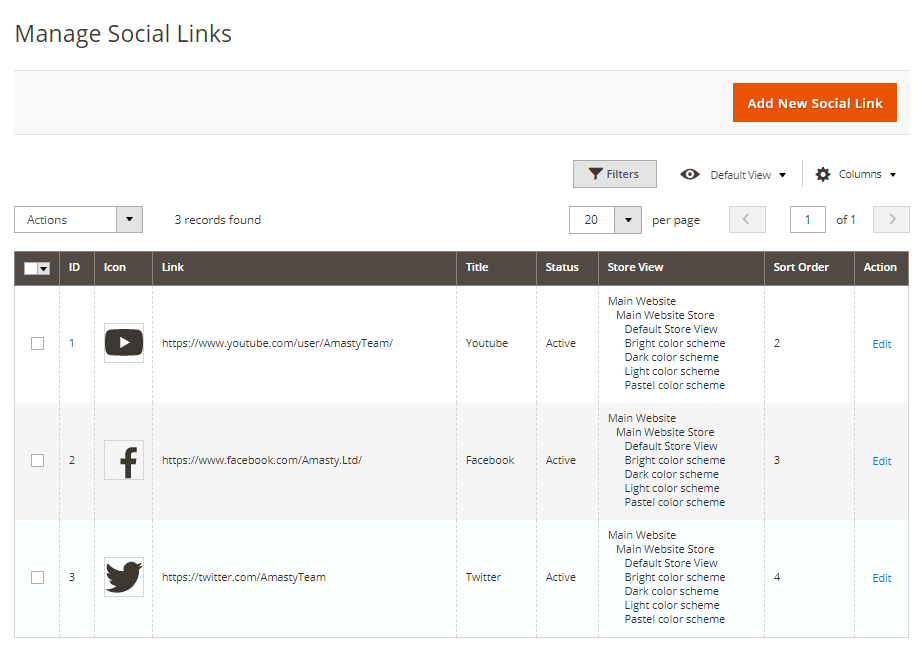Open the Filters funnel button
Viewport: 924px width, 652px height.
(614, 174)
